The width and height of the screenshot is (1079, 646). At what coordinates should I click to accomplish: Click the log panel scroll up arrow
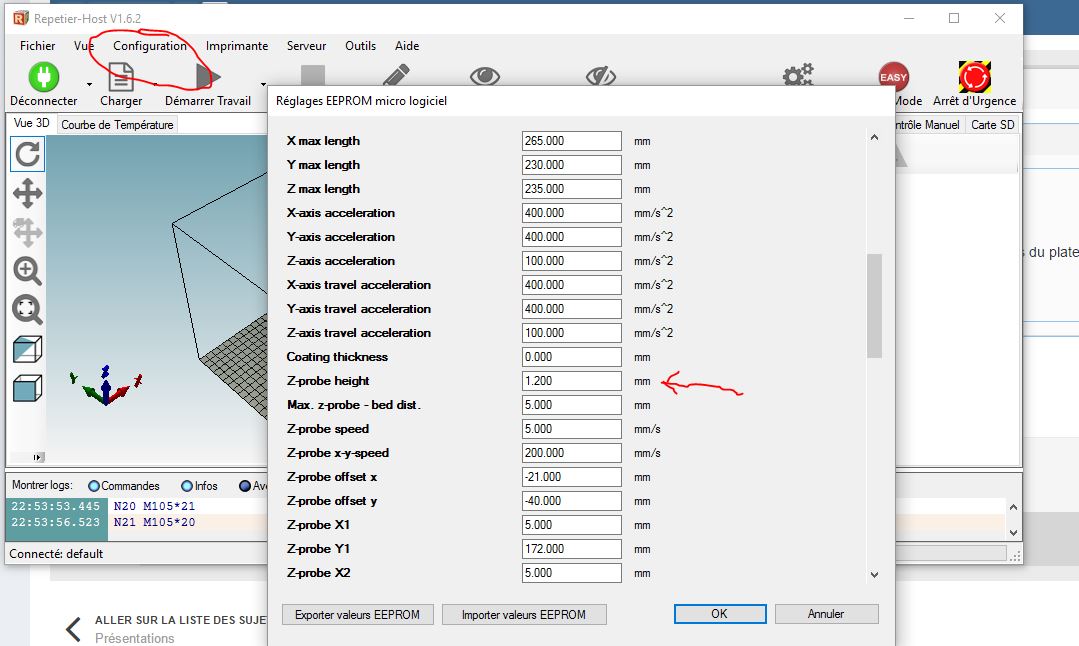(1013, 507)
